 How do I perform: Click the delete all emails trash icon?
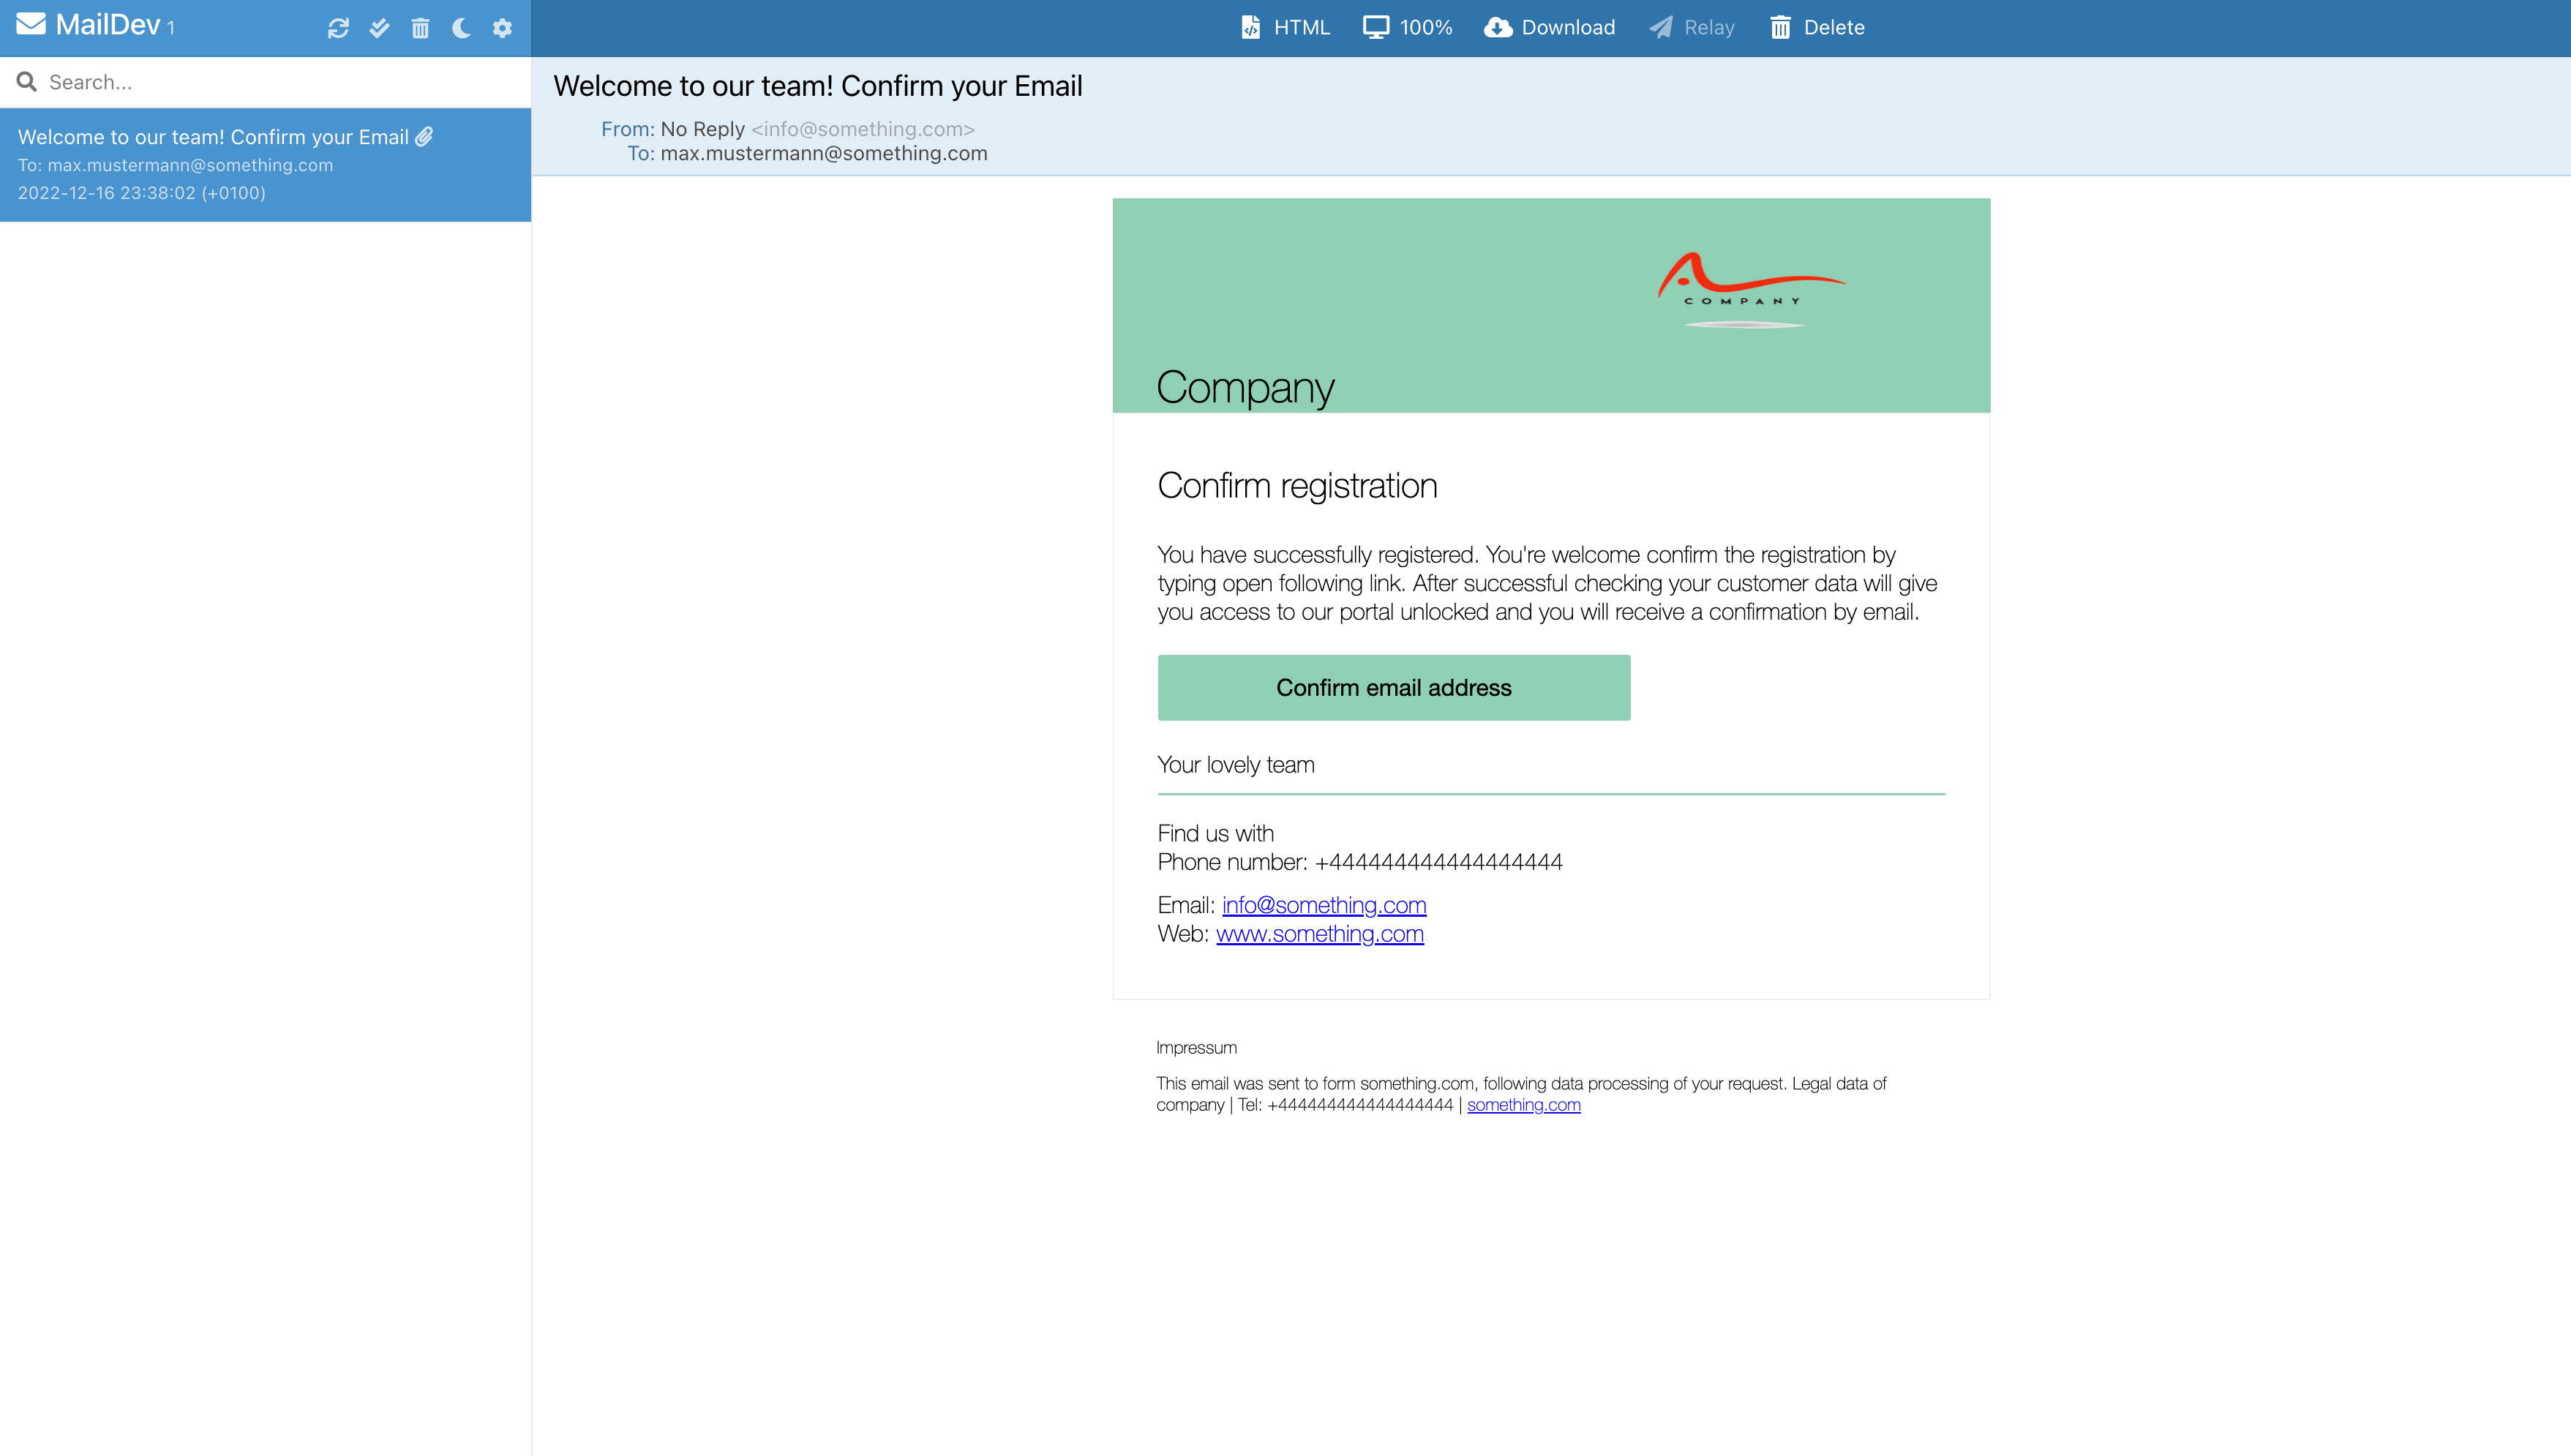point(420,28)
